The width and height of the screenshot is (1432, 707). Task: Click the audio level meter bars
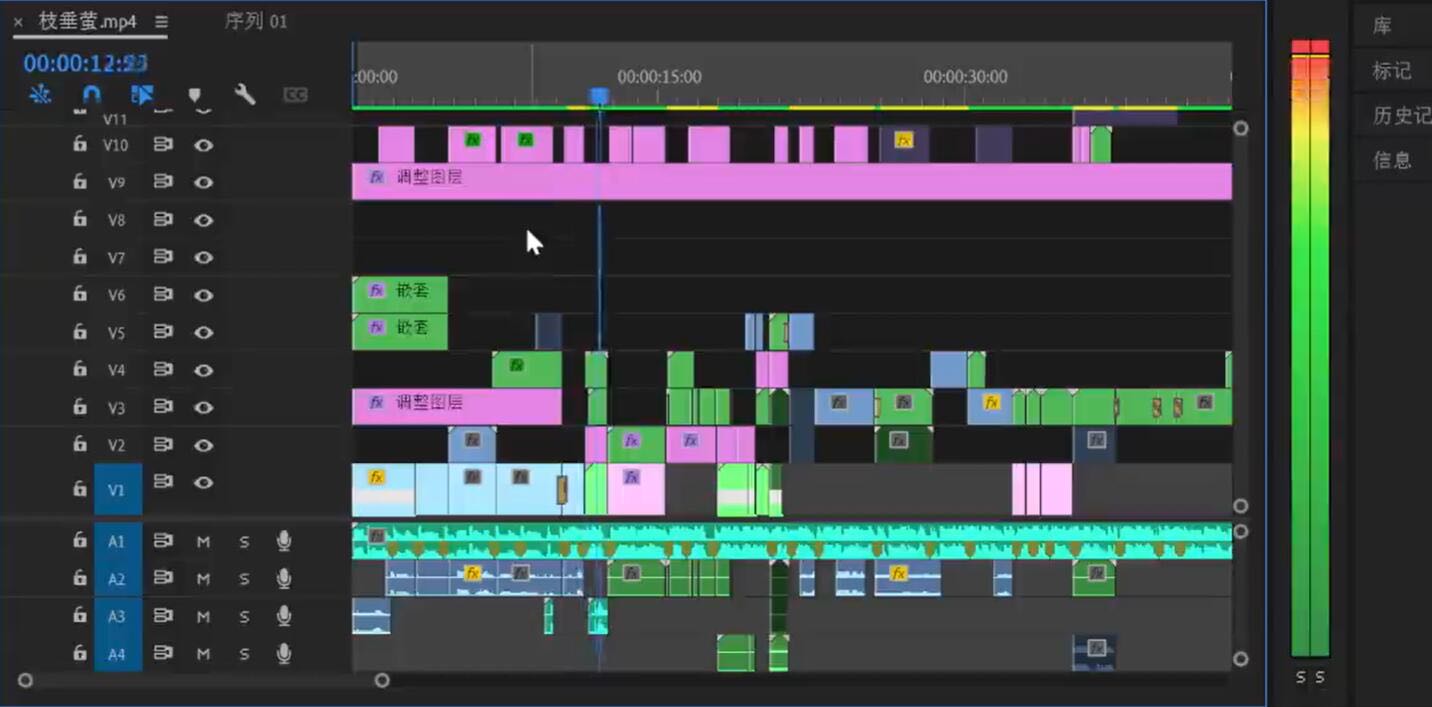tap(1310, 348)
